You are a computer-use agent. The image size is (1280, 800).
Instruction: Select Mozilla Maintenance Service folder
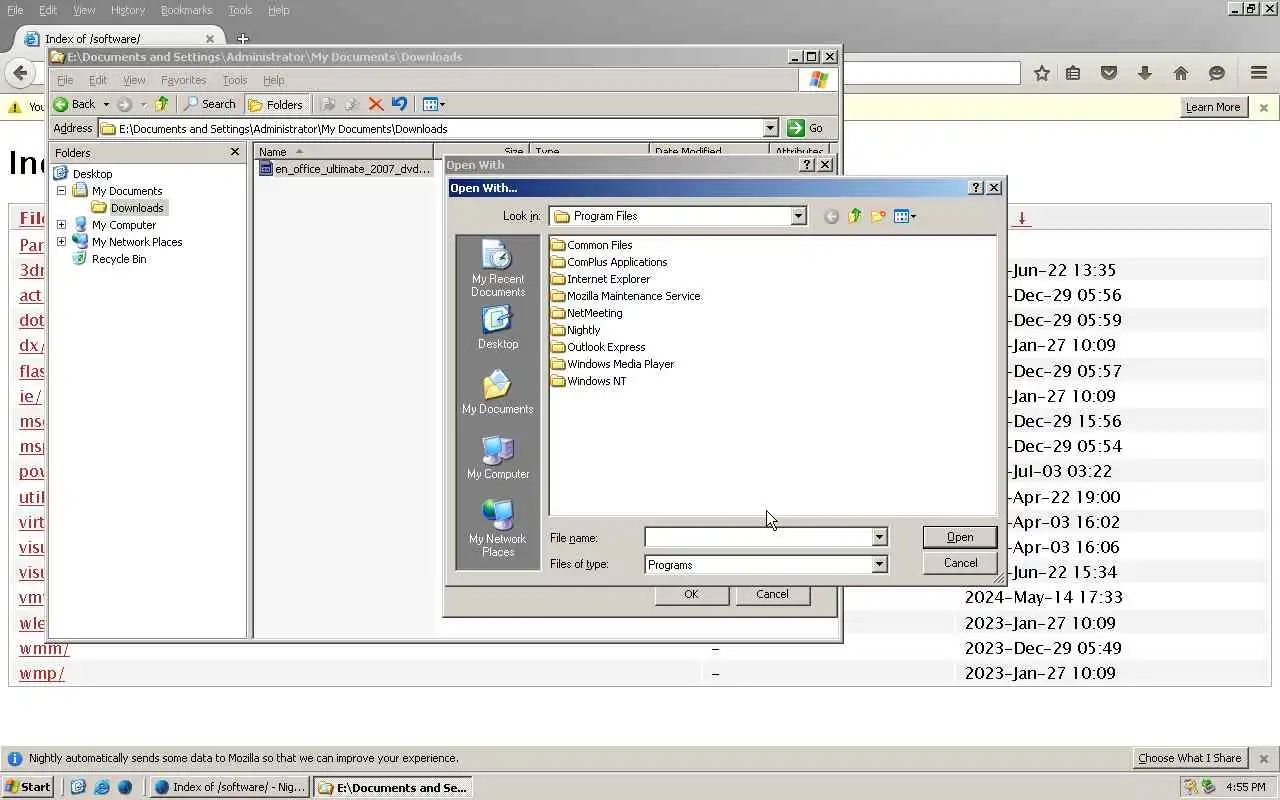coord(626,296)
